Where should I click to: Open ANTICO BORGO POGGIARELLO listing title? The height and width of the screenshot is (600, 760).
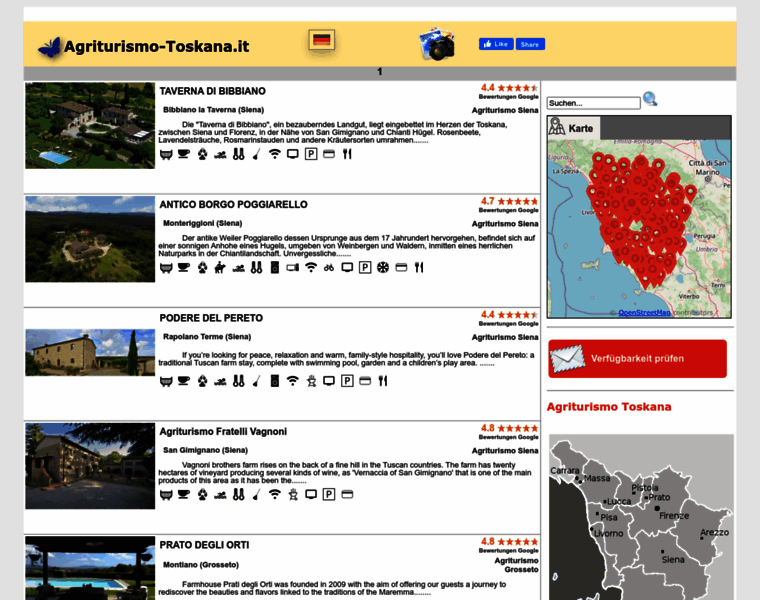point(233,205)
